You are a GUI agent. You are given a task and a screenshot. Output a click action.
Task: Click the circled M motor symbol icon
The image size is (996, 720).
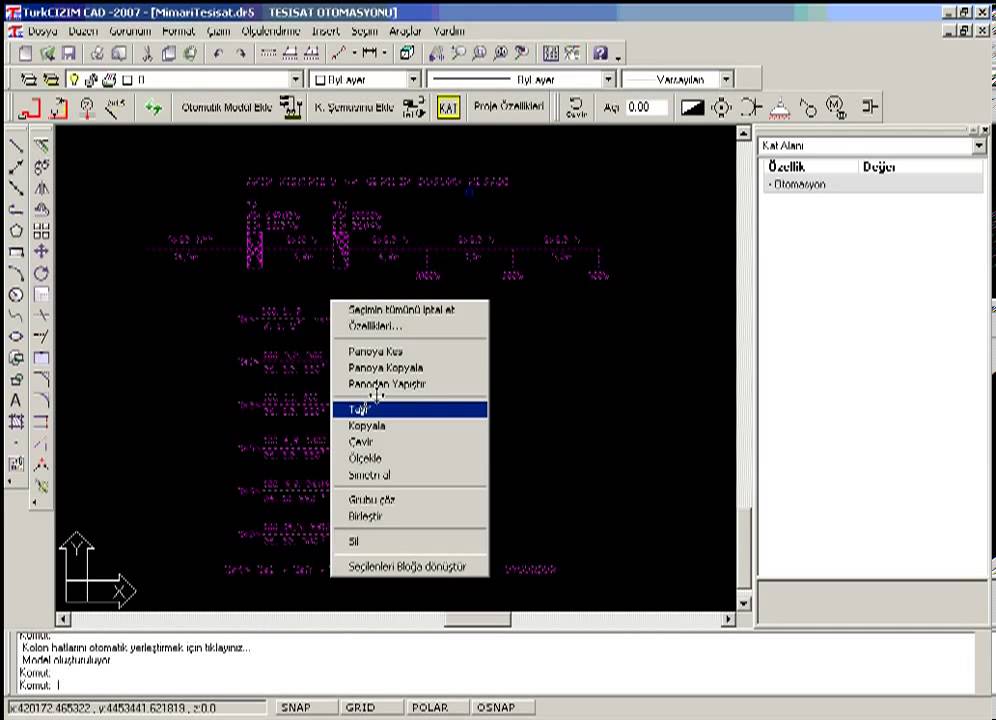click(836, 108)
